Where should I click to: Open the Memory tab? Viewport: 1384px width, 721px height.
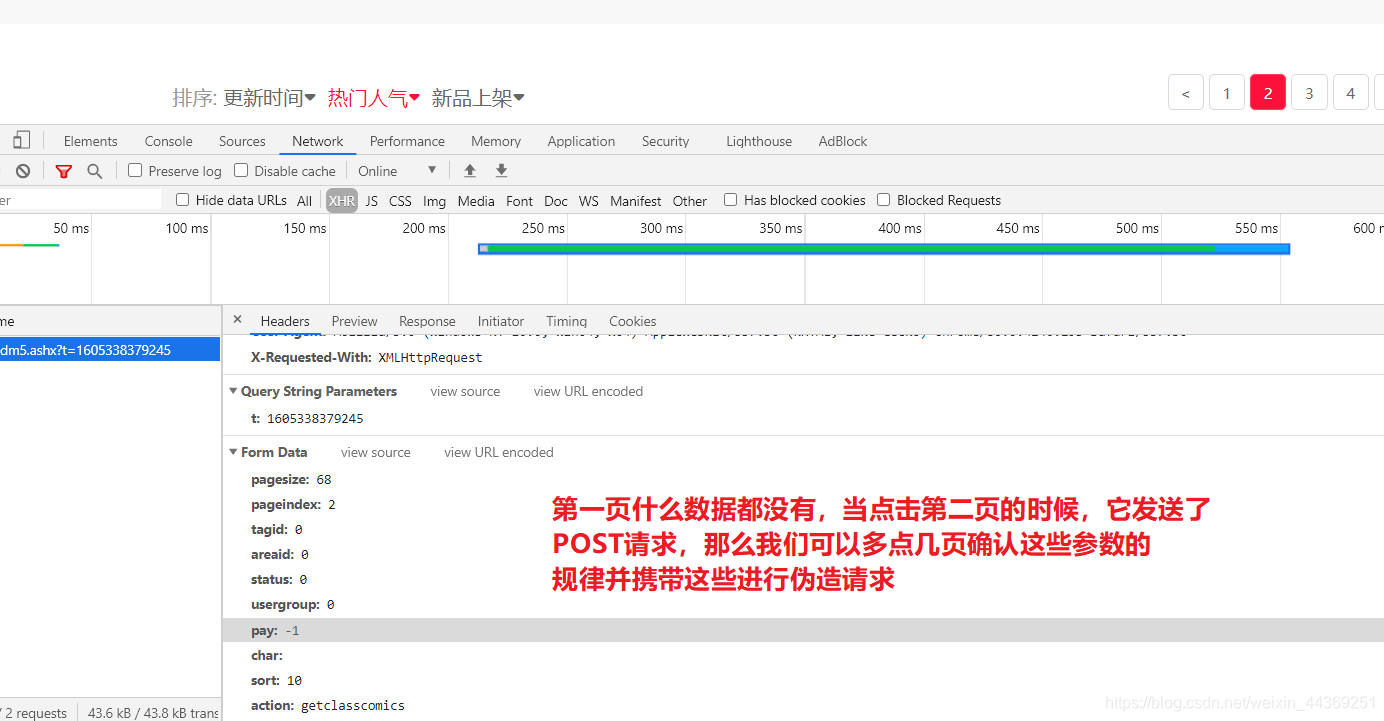[x=496, y=141]
